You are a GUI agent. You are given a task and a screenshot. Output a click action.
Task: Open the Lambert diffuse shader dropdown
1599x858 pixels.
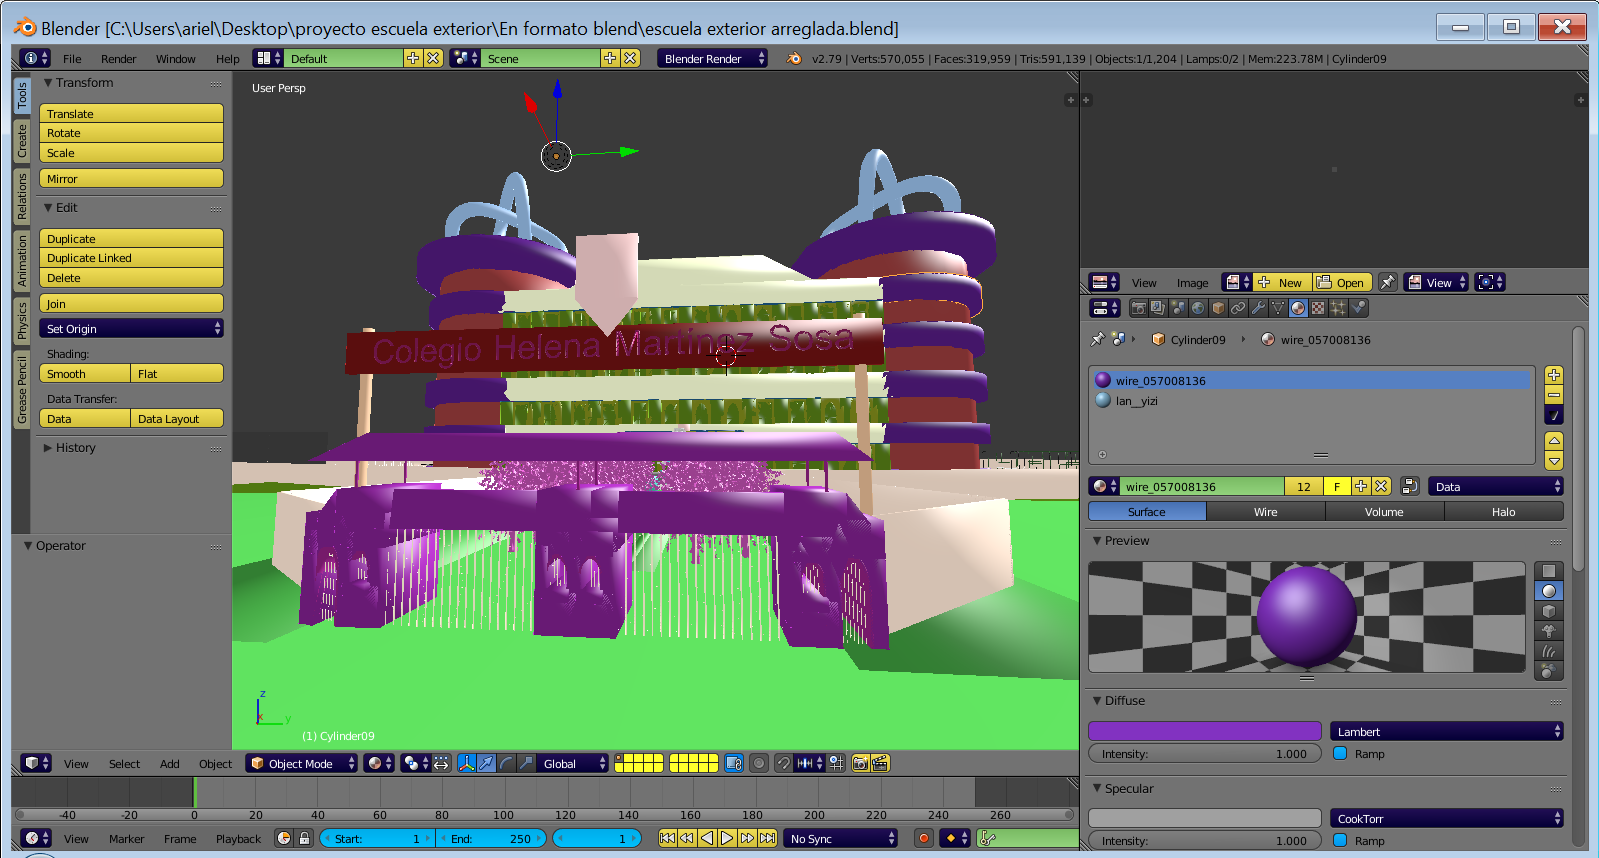coord(1446,731)
